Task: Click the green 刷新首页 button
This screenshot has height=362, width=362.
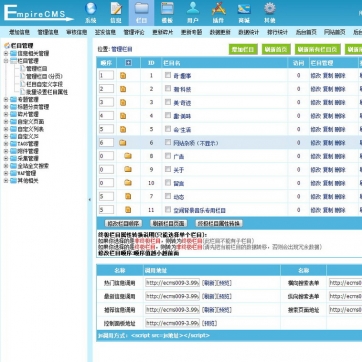Action: point(276,49)
